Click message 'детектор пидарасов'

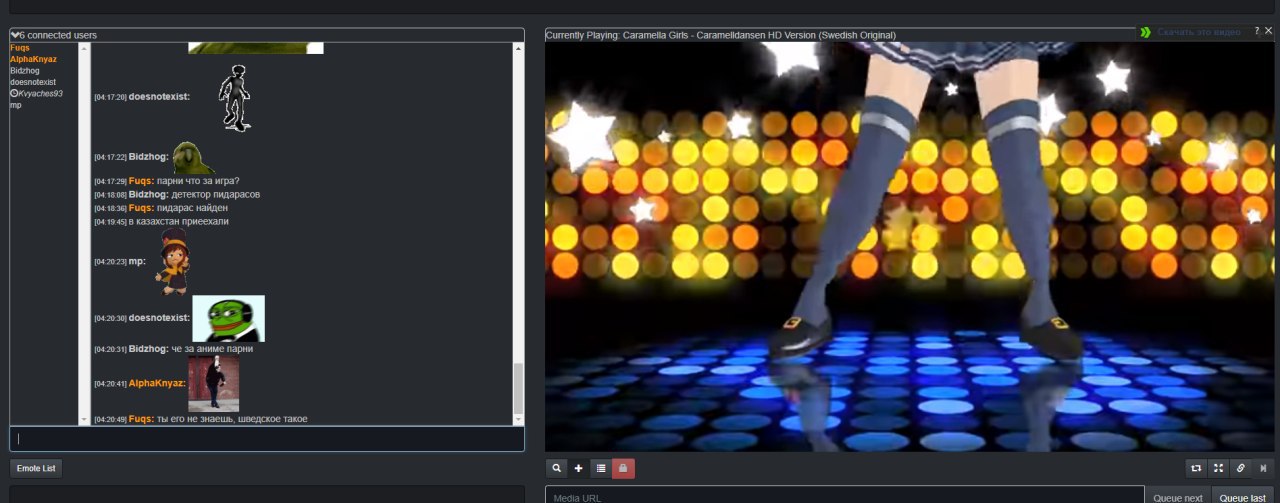point(215,194)
